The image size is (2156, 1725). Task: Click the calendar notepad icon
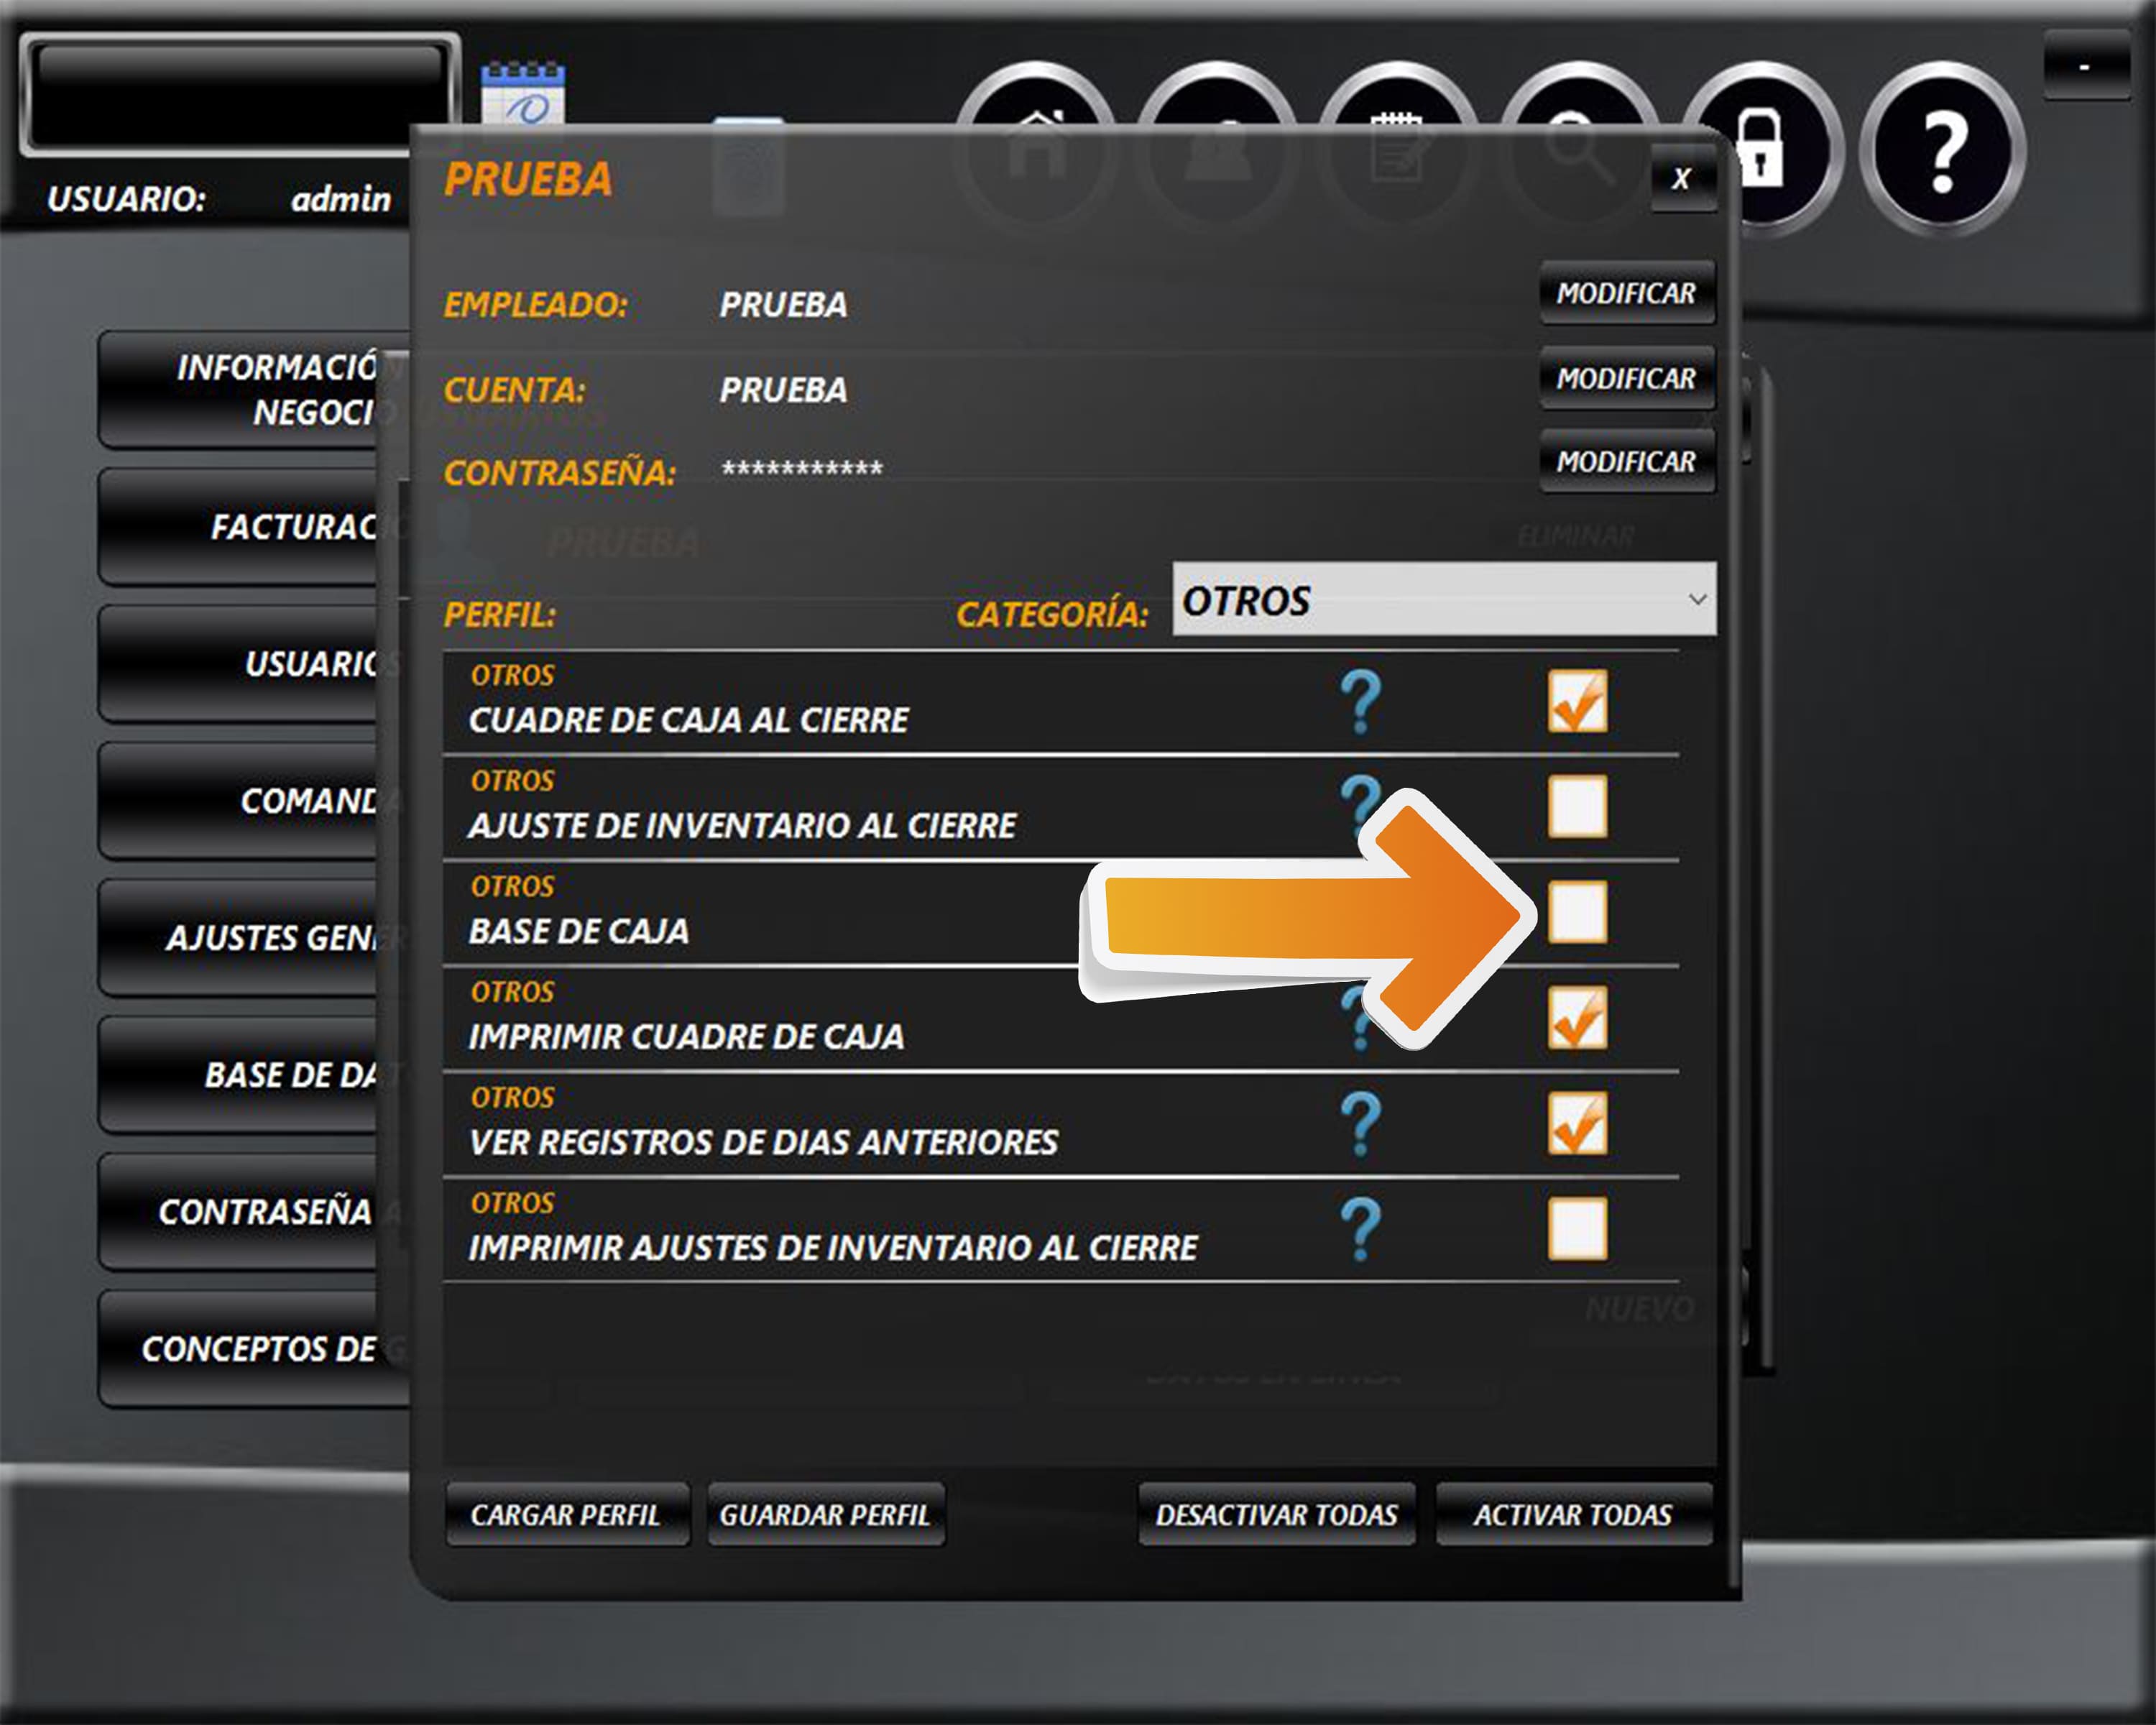pos(522,93)
